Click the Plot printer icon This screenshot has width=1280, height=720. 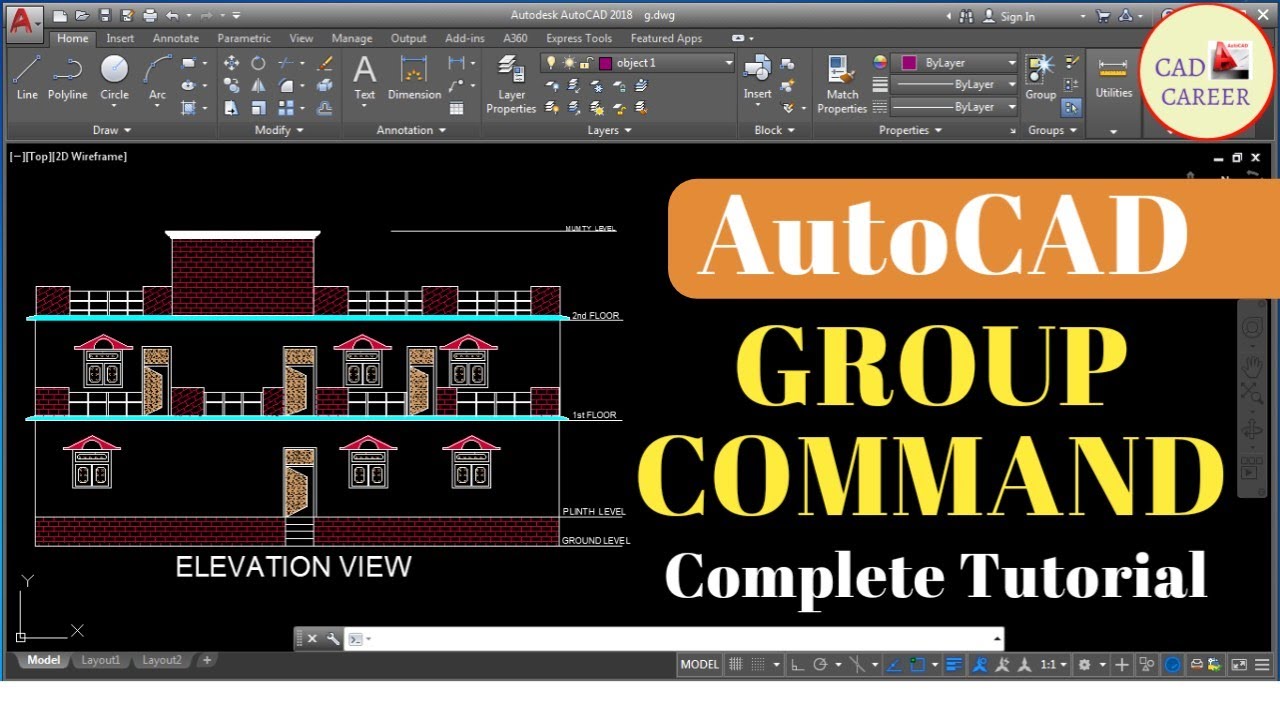pos(150,16)
